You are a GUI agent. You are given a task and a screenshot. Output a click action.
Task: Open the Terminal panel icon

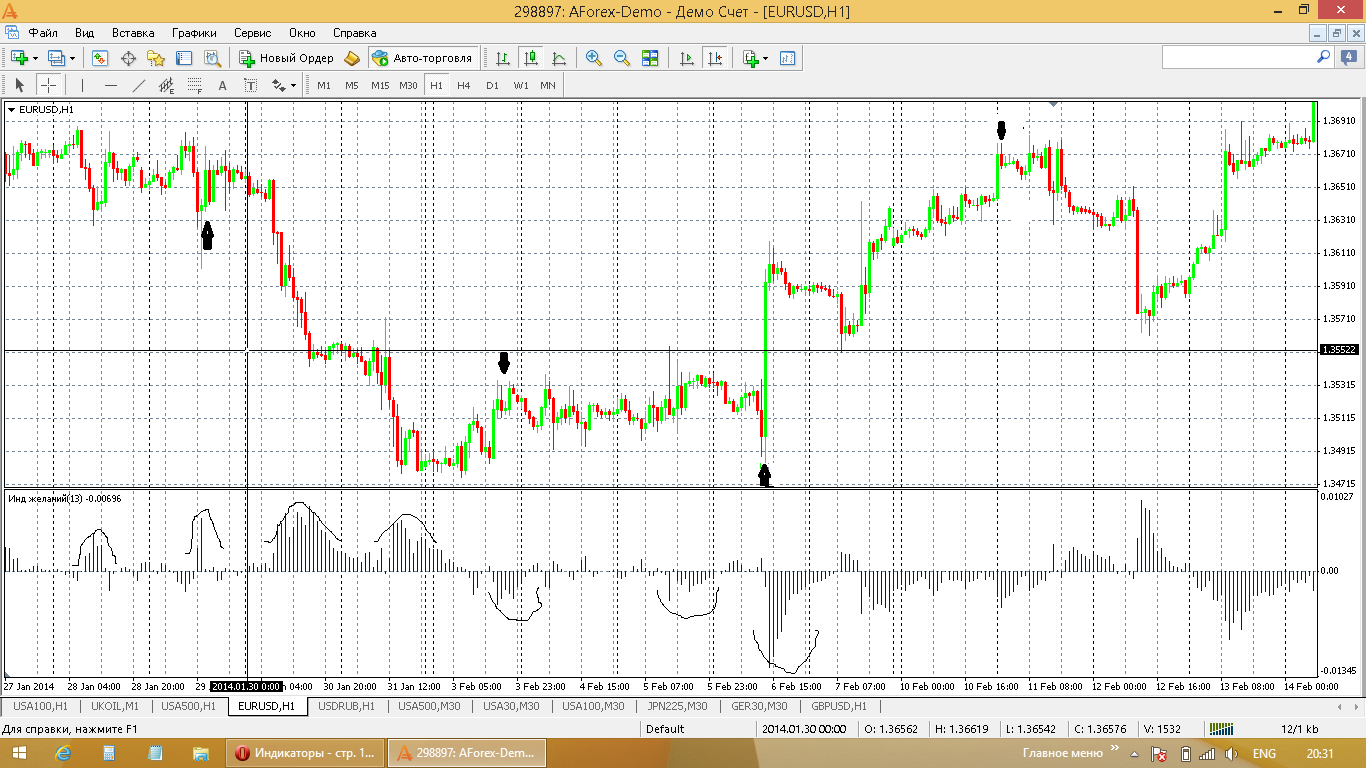click(x=184, y=58)
